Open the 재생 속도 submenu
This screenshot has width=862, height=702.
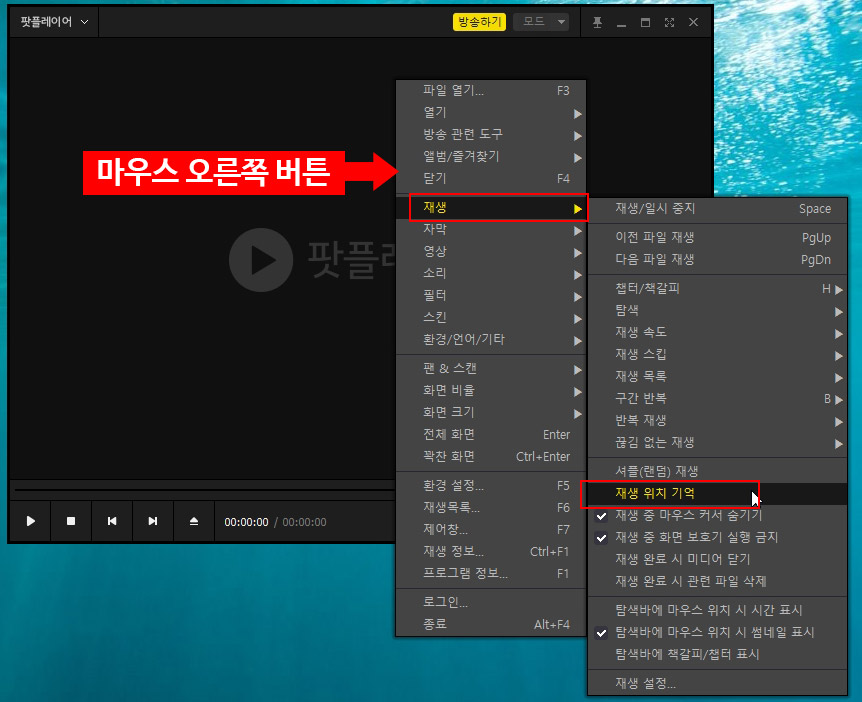tap(717, 333)
